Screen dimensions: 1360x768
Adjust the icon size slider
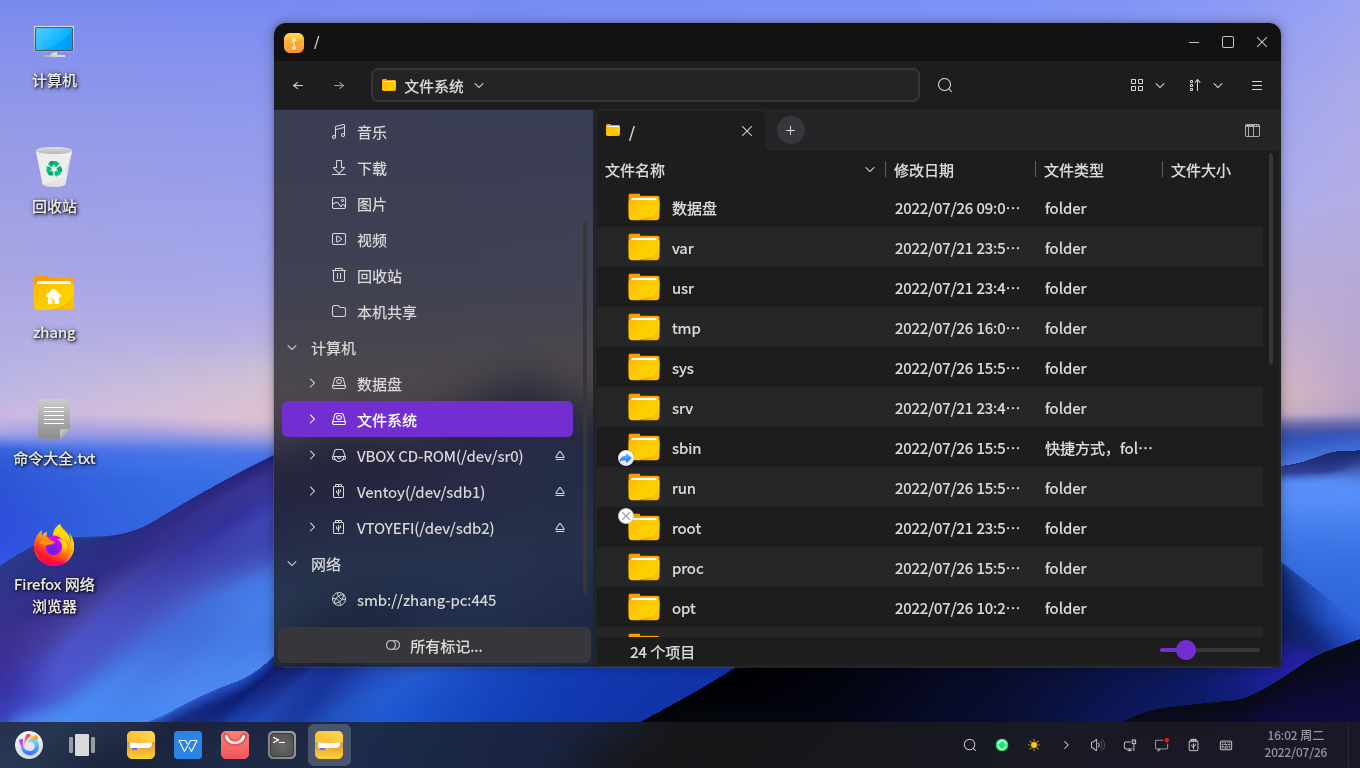pos(1185,650)
